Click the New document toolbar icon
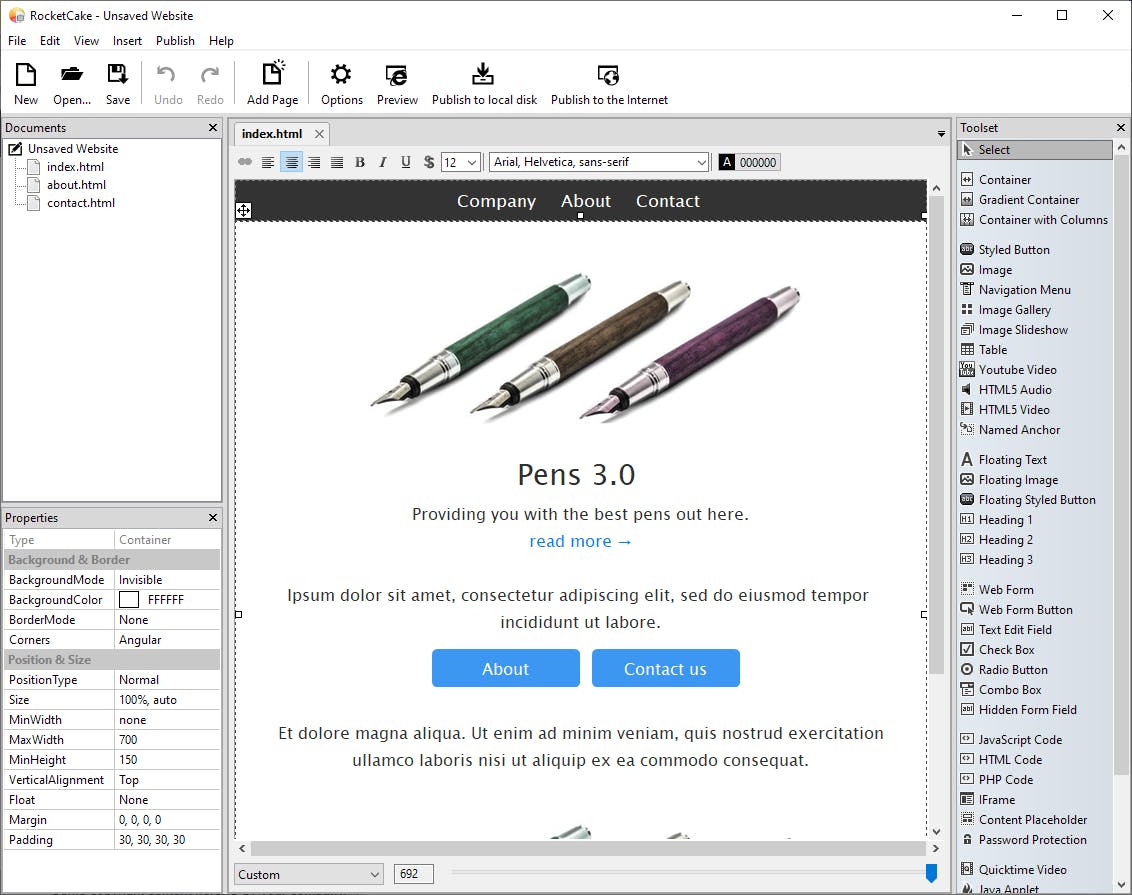 [x=26, y=74]
